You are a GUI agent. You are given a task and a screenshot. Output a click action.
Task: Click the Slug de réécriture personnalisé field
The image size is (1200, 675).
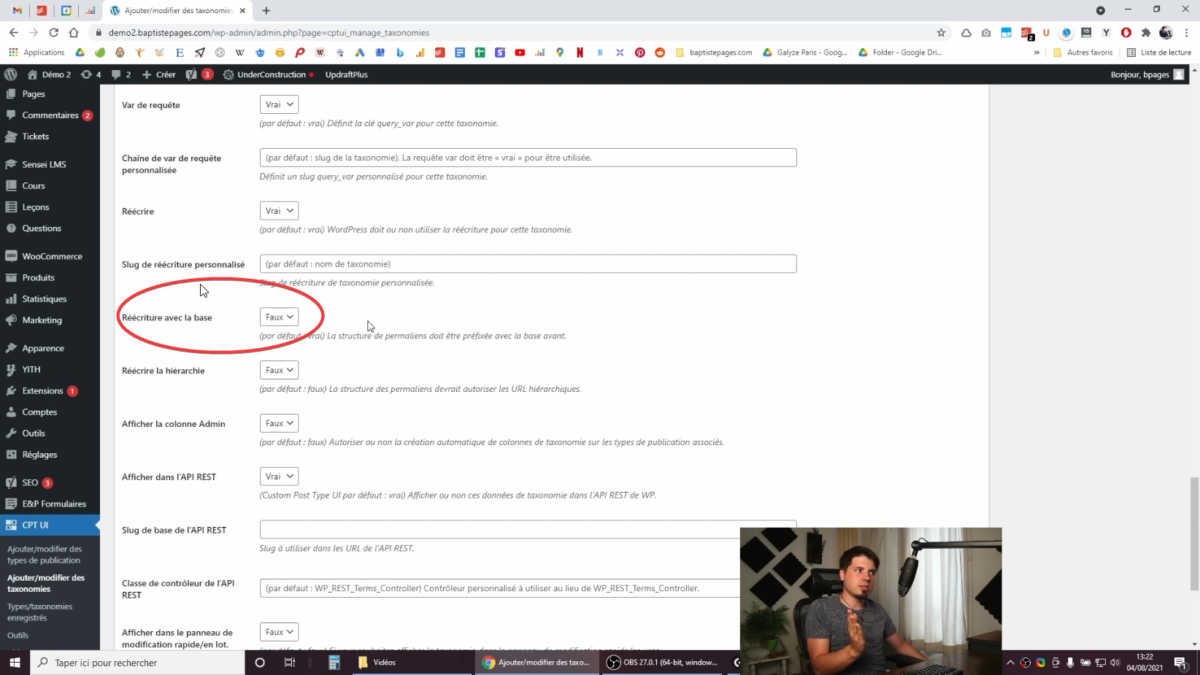tap(528, 264)
